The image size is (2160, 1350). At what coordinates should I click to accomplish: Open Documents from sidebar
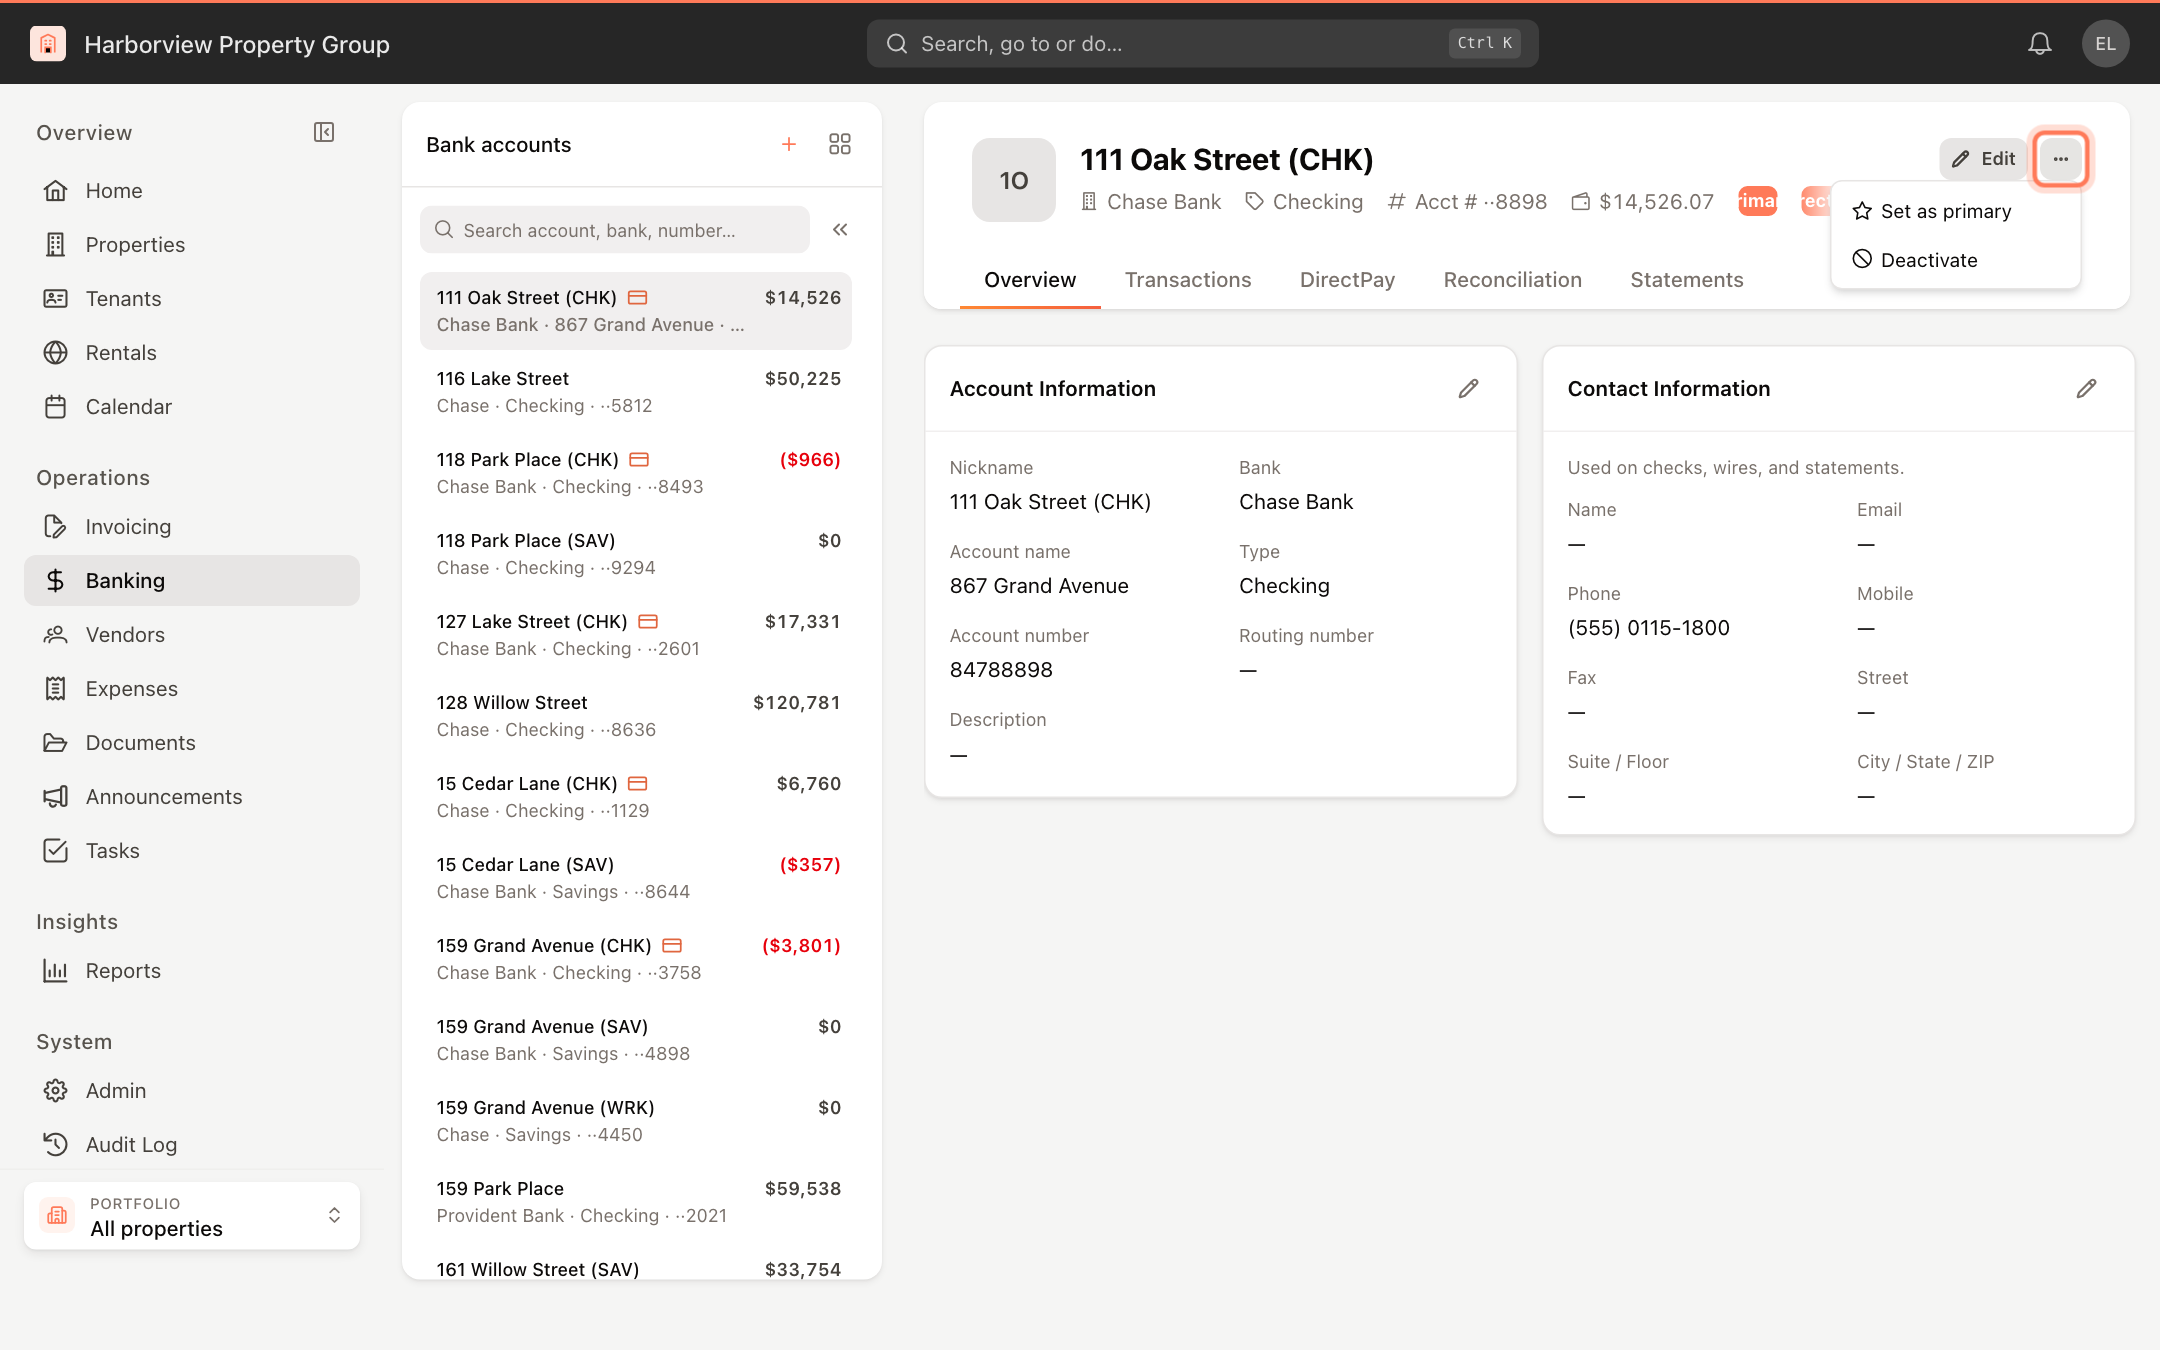click(192, 743)
